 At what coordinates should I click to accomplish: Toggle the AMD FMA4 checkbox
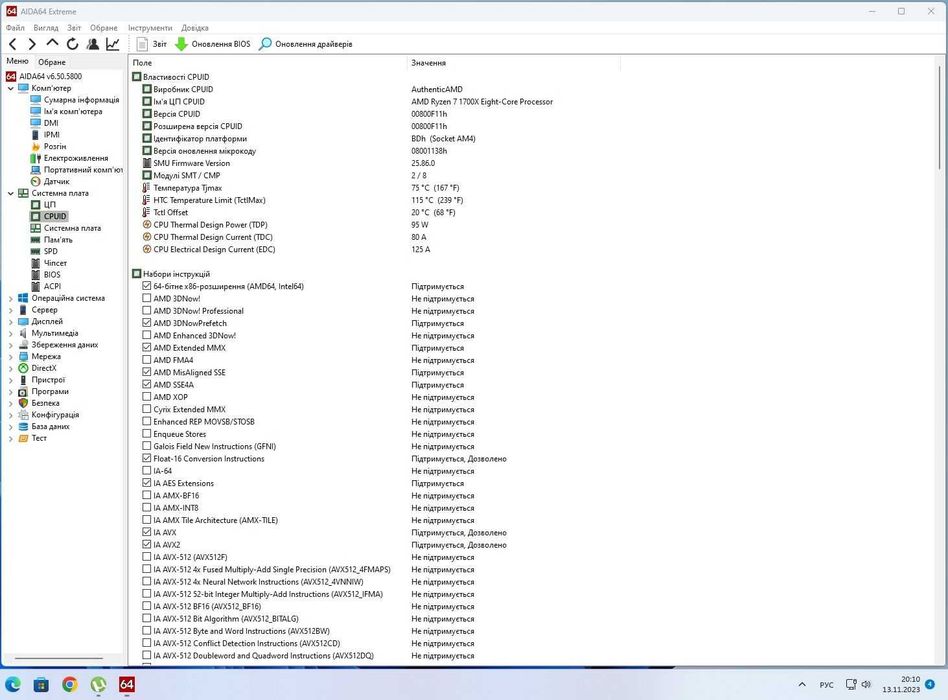[x=147, y=360]
